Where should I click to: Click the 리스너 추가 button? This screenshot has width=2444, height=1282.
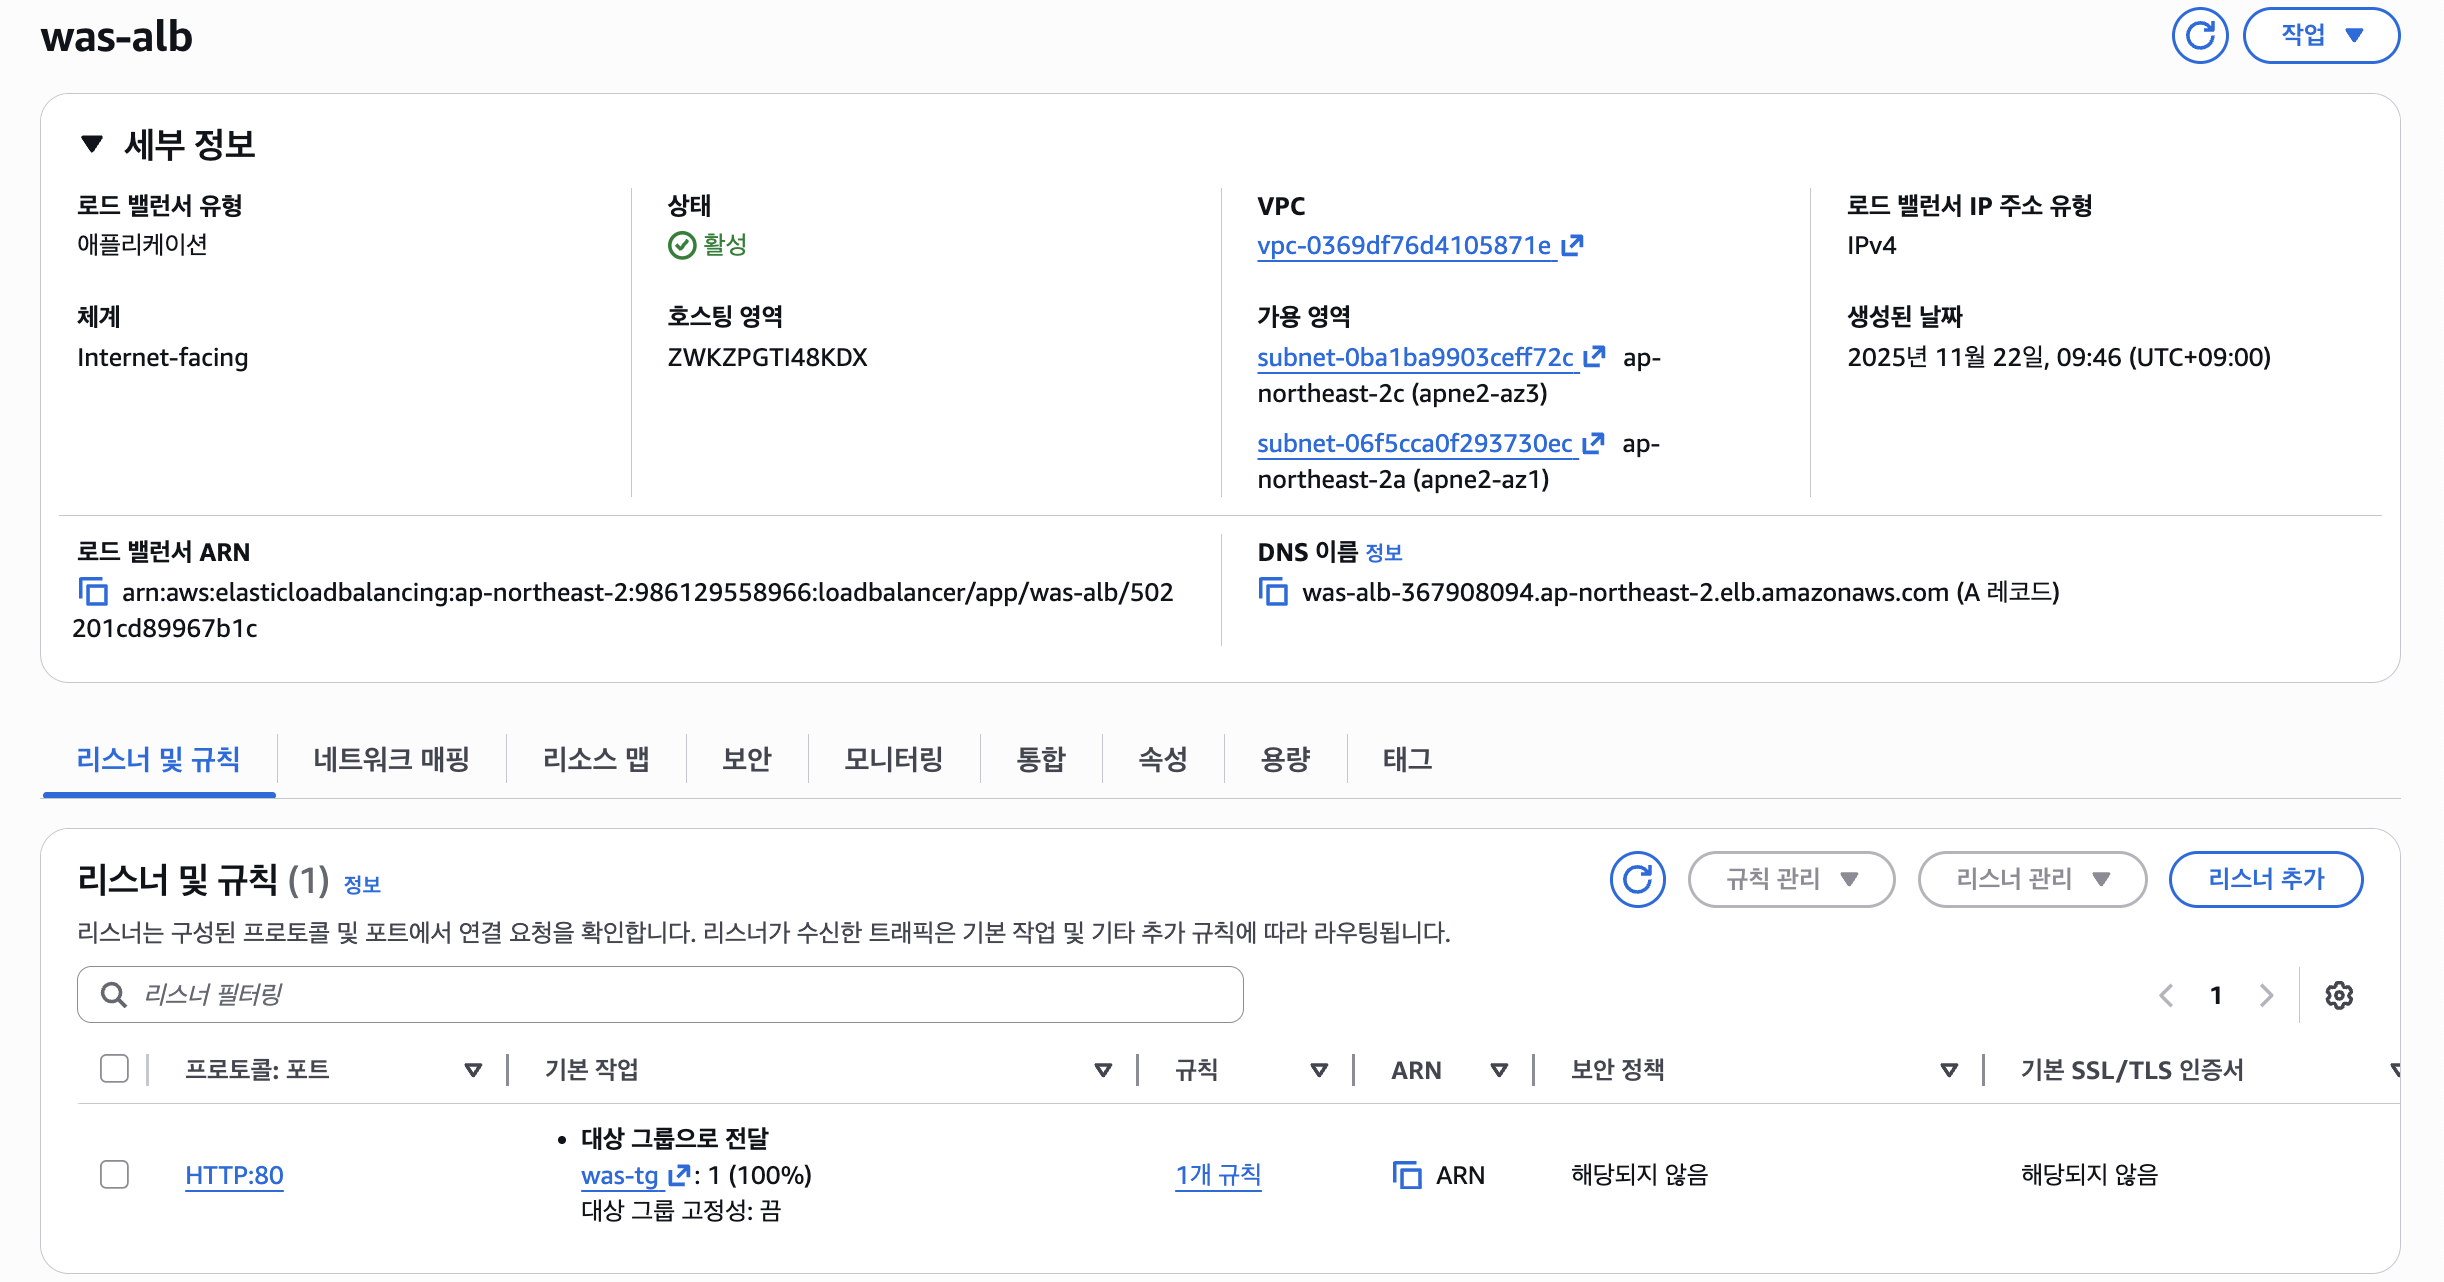[2265, 880]
